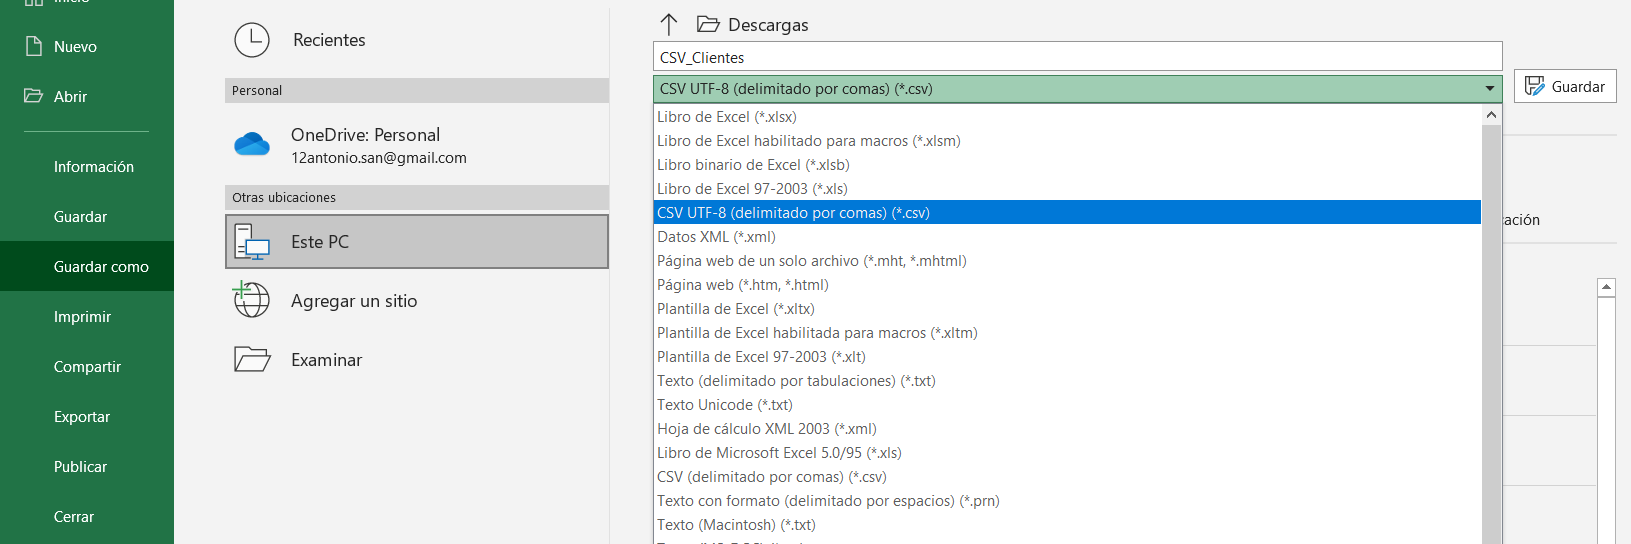Select Cerrar in the sidebar
1631x544 pixels.
tap(87, 517)
